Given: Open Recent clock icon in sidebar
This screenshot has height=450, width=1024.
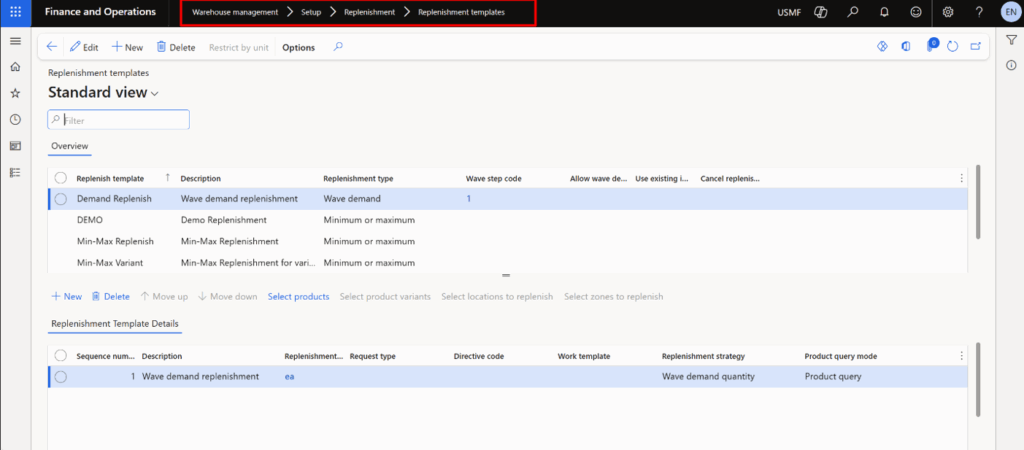Looking at the screenshot, I should pos(15,120).
